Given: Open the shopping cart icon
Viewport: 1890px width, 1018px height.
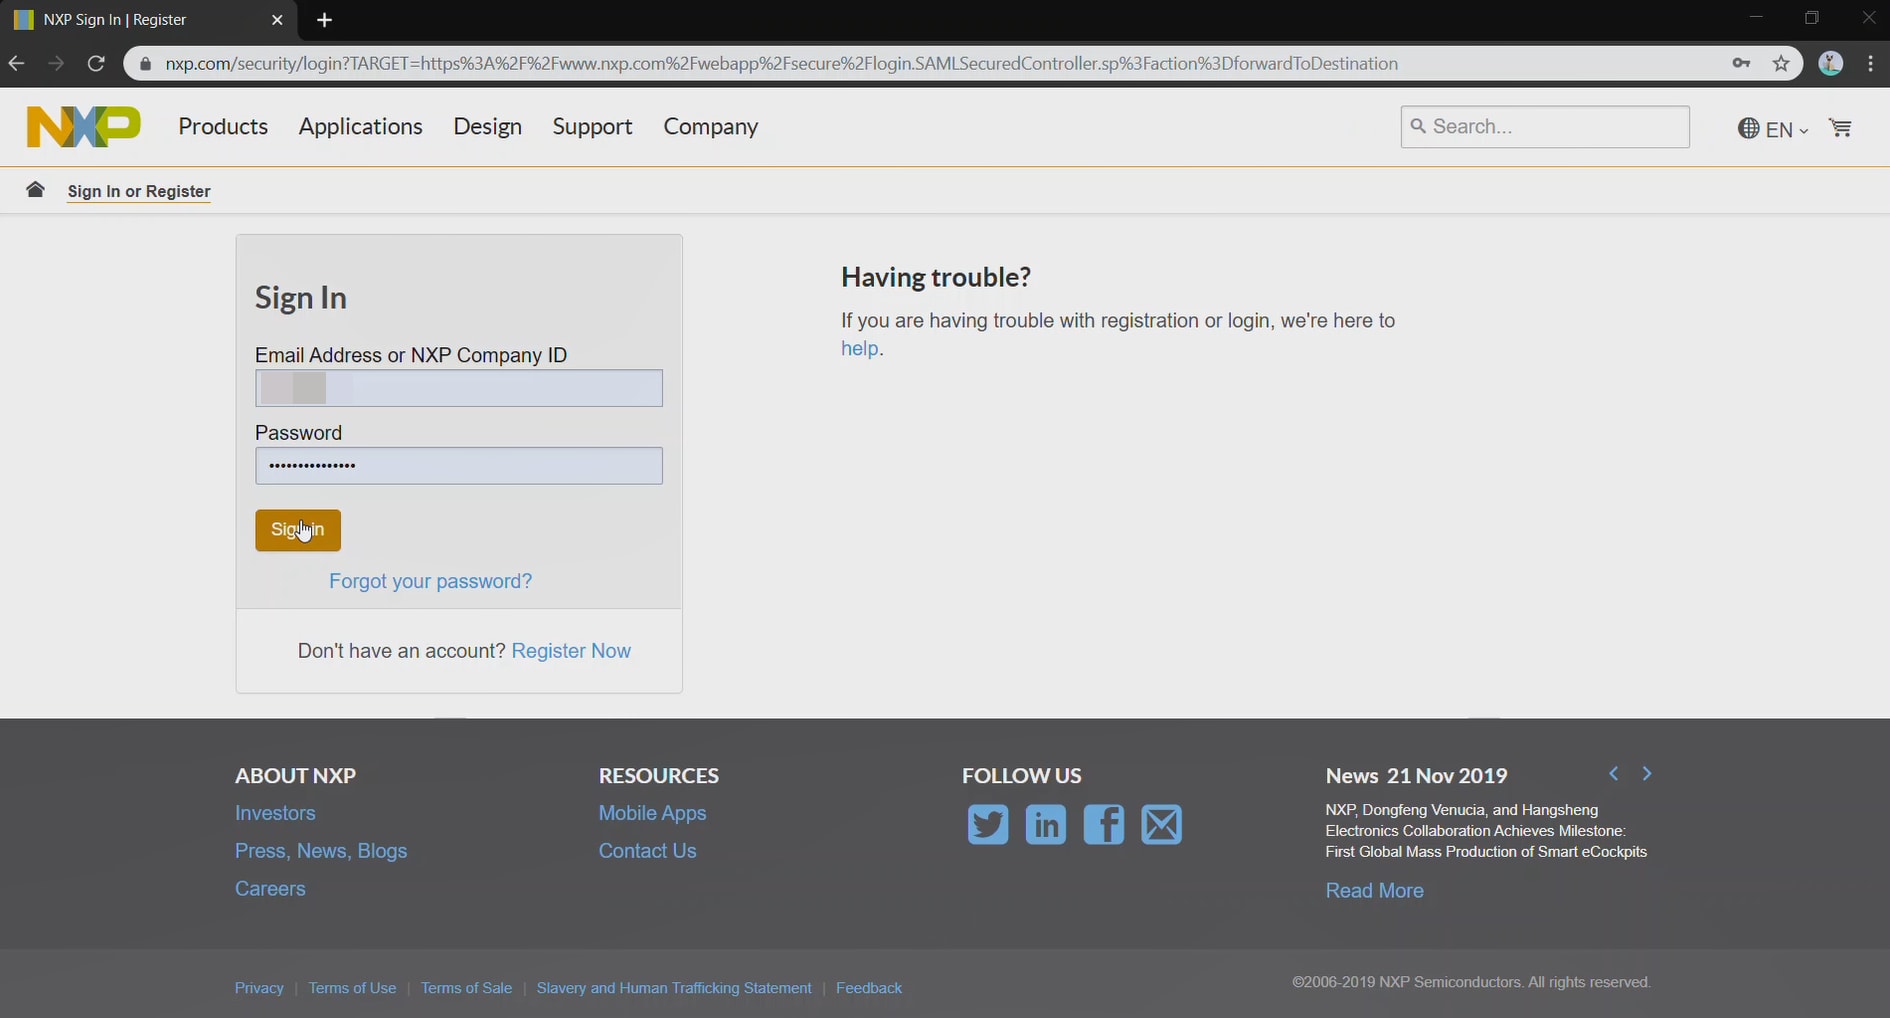Looking at the screenshot, I should pos(1840,128).
